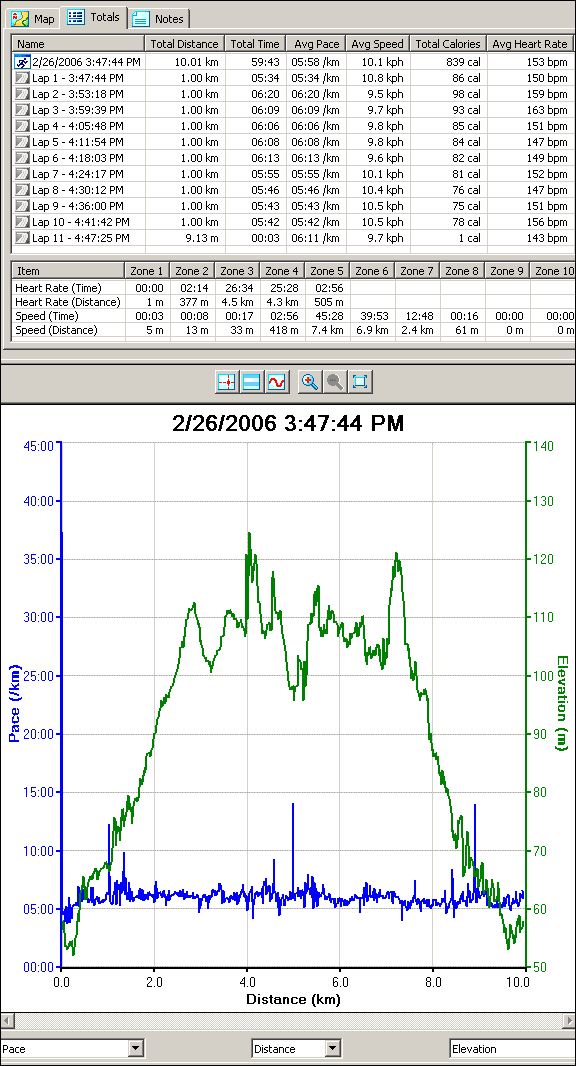Click the horizontal scrollbar left arrow
The image size is (576, 1066).
click(x=7, y=1020)
